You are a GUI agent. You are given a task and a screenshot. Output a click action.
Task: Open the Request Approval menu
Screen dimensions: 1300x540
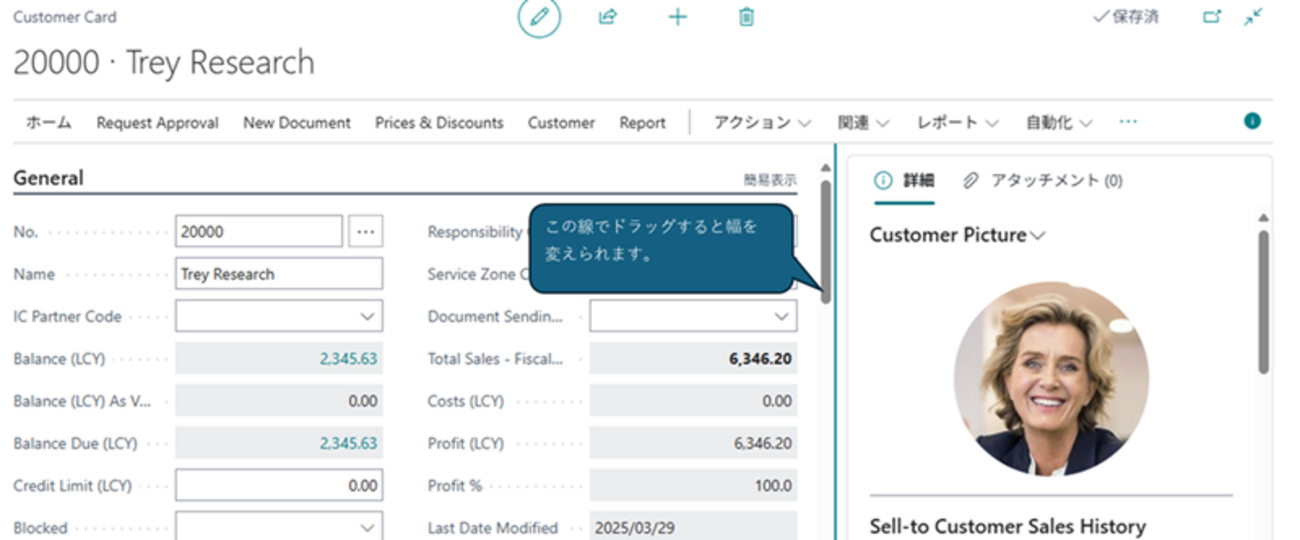point(157,123)
